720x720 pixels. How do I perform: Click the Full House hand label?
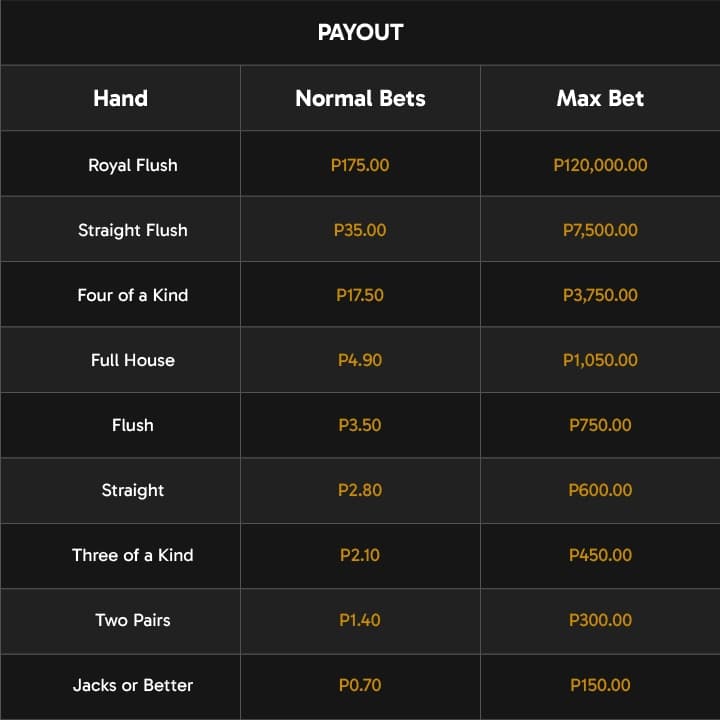pos(133,360)
